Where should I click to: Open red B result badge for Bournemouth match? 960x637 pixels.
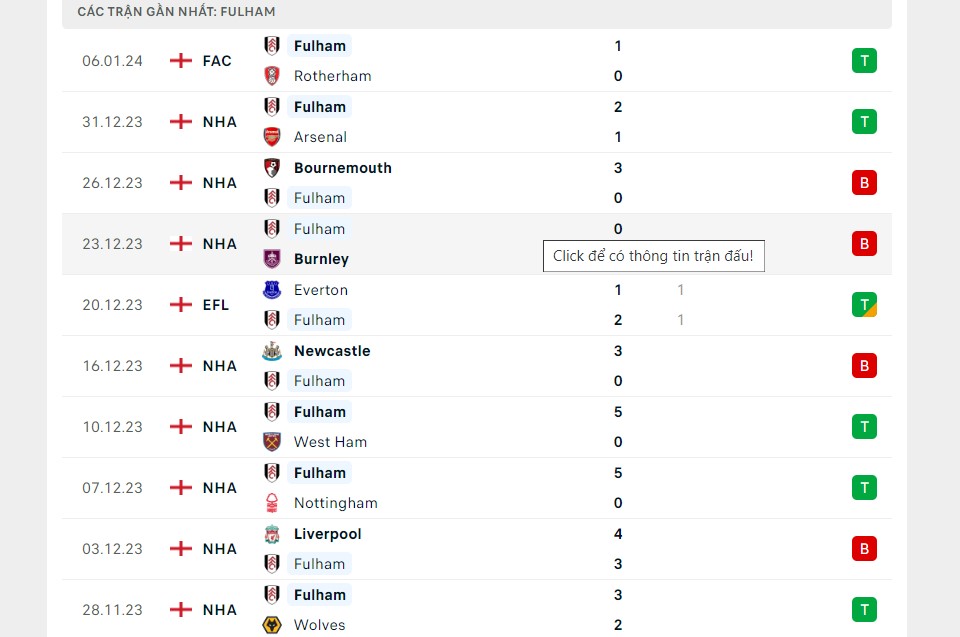864,183
